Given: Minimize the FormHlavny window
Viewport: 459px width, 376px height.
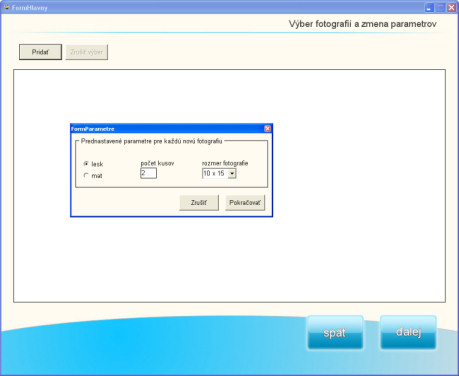Looking at the screenshot, I should pos(429,8).
